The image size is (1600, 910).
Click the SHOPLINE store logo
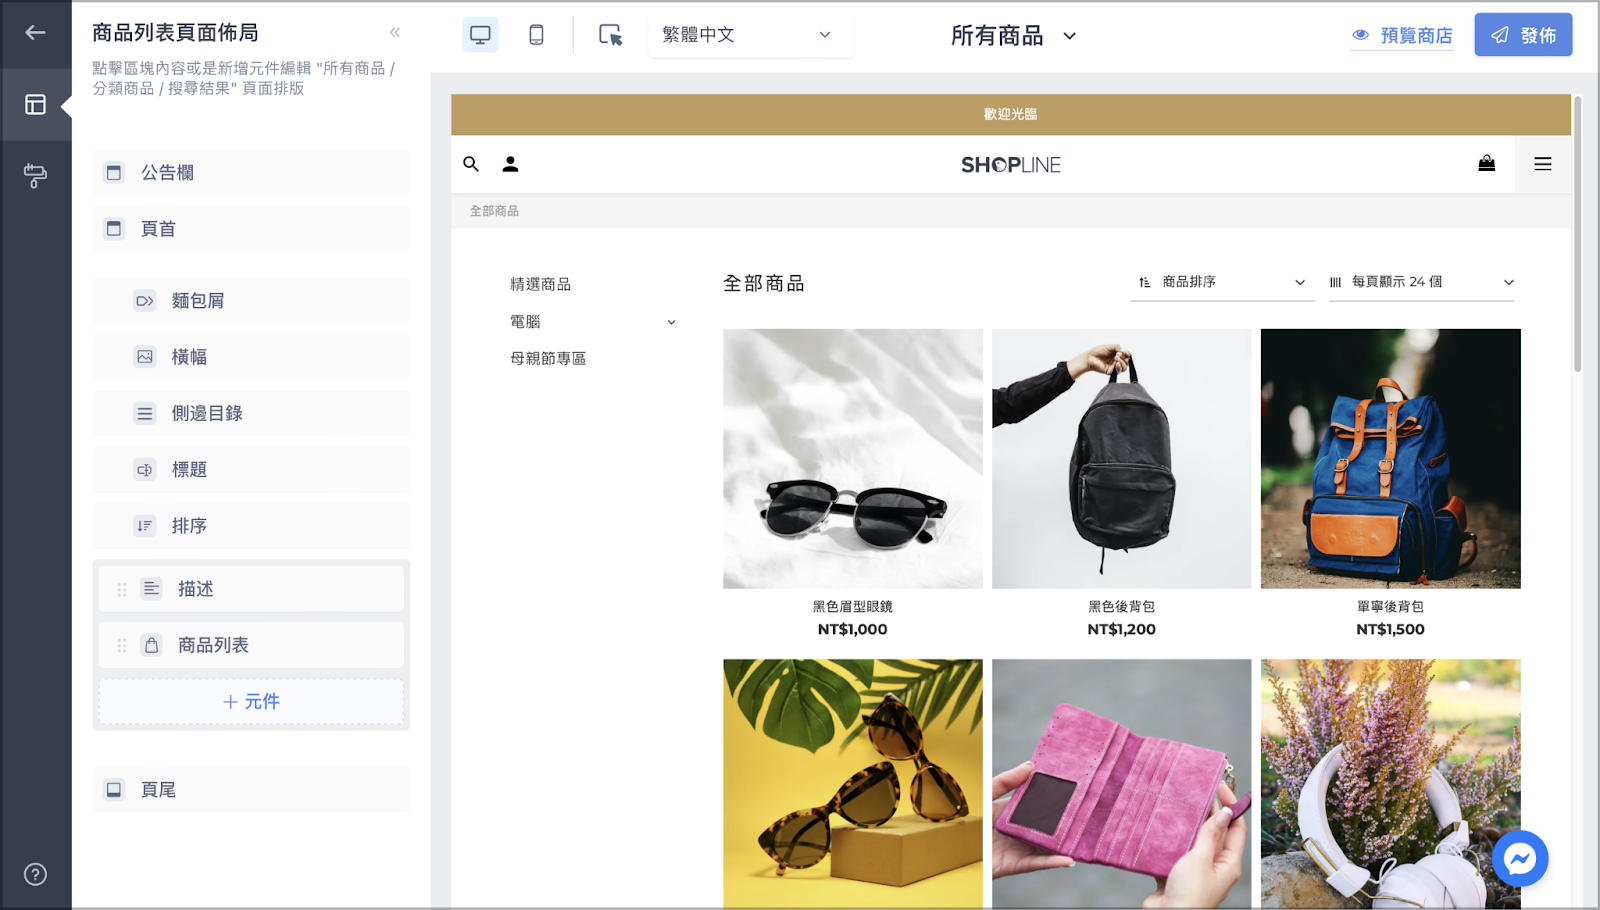tap(1011, 165)
